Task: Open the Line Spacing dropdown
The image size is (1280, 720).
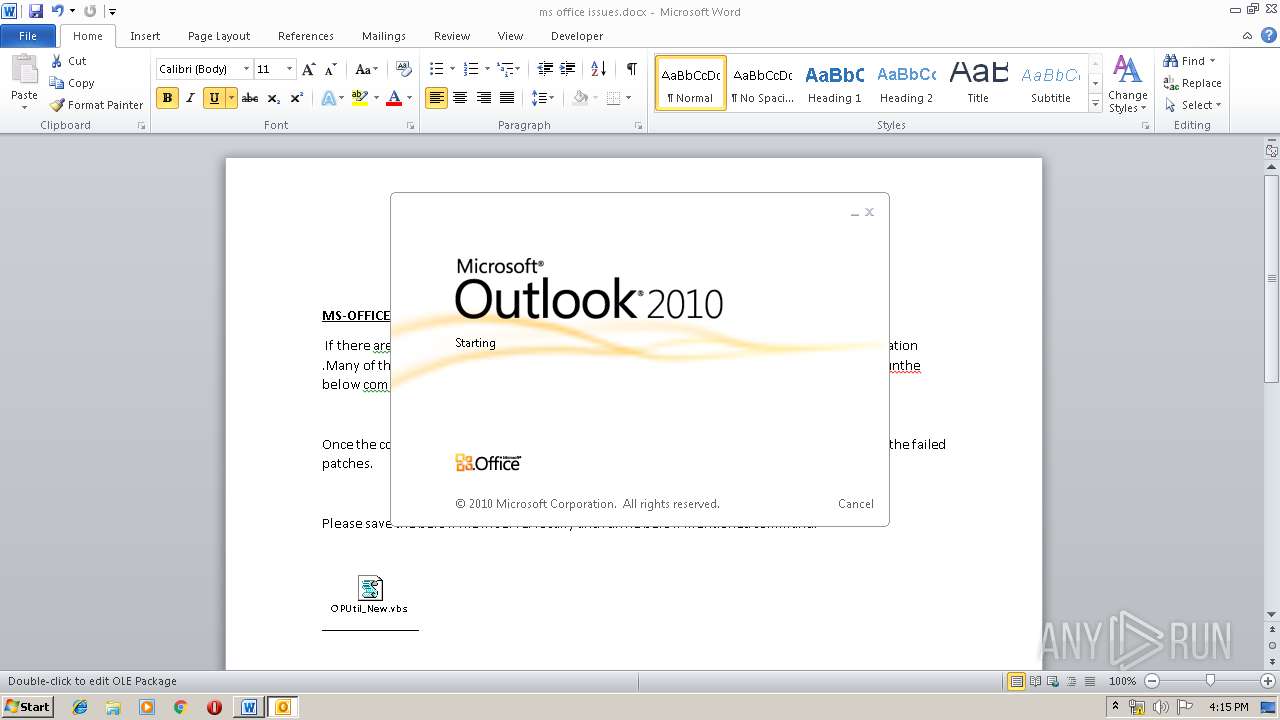Action: 543,98
